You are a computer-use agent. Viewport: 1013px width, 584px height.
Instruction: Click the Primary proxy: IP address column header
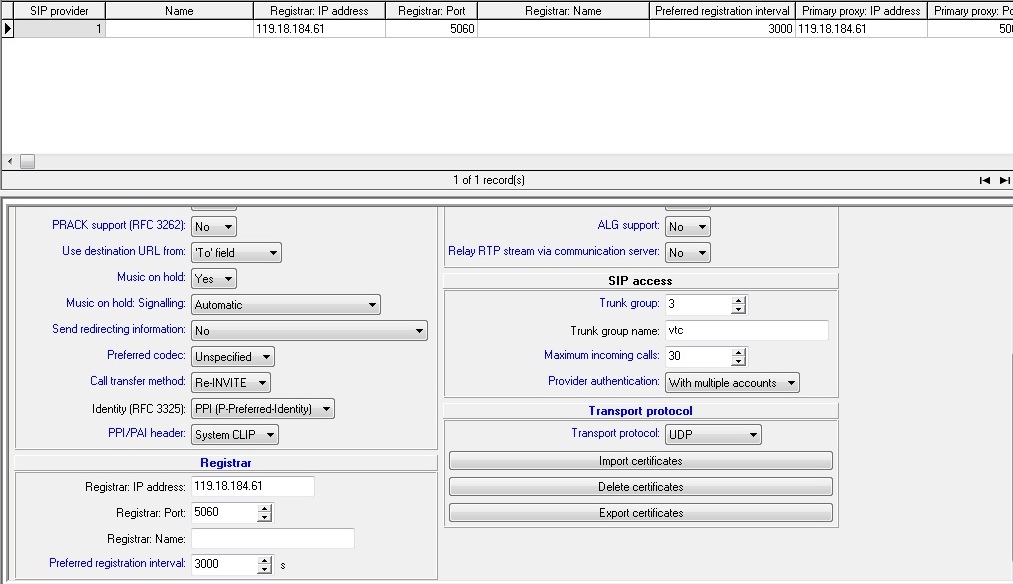[x=861, y=11]
